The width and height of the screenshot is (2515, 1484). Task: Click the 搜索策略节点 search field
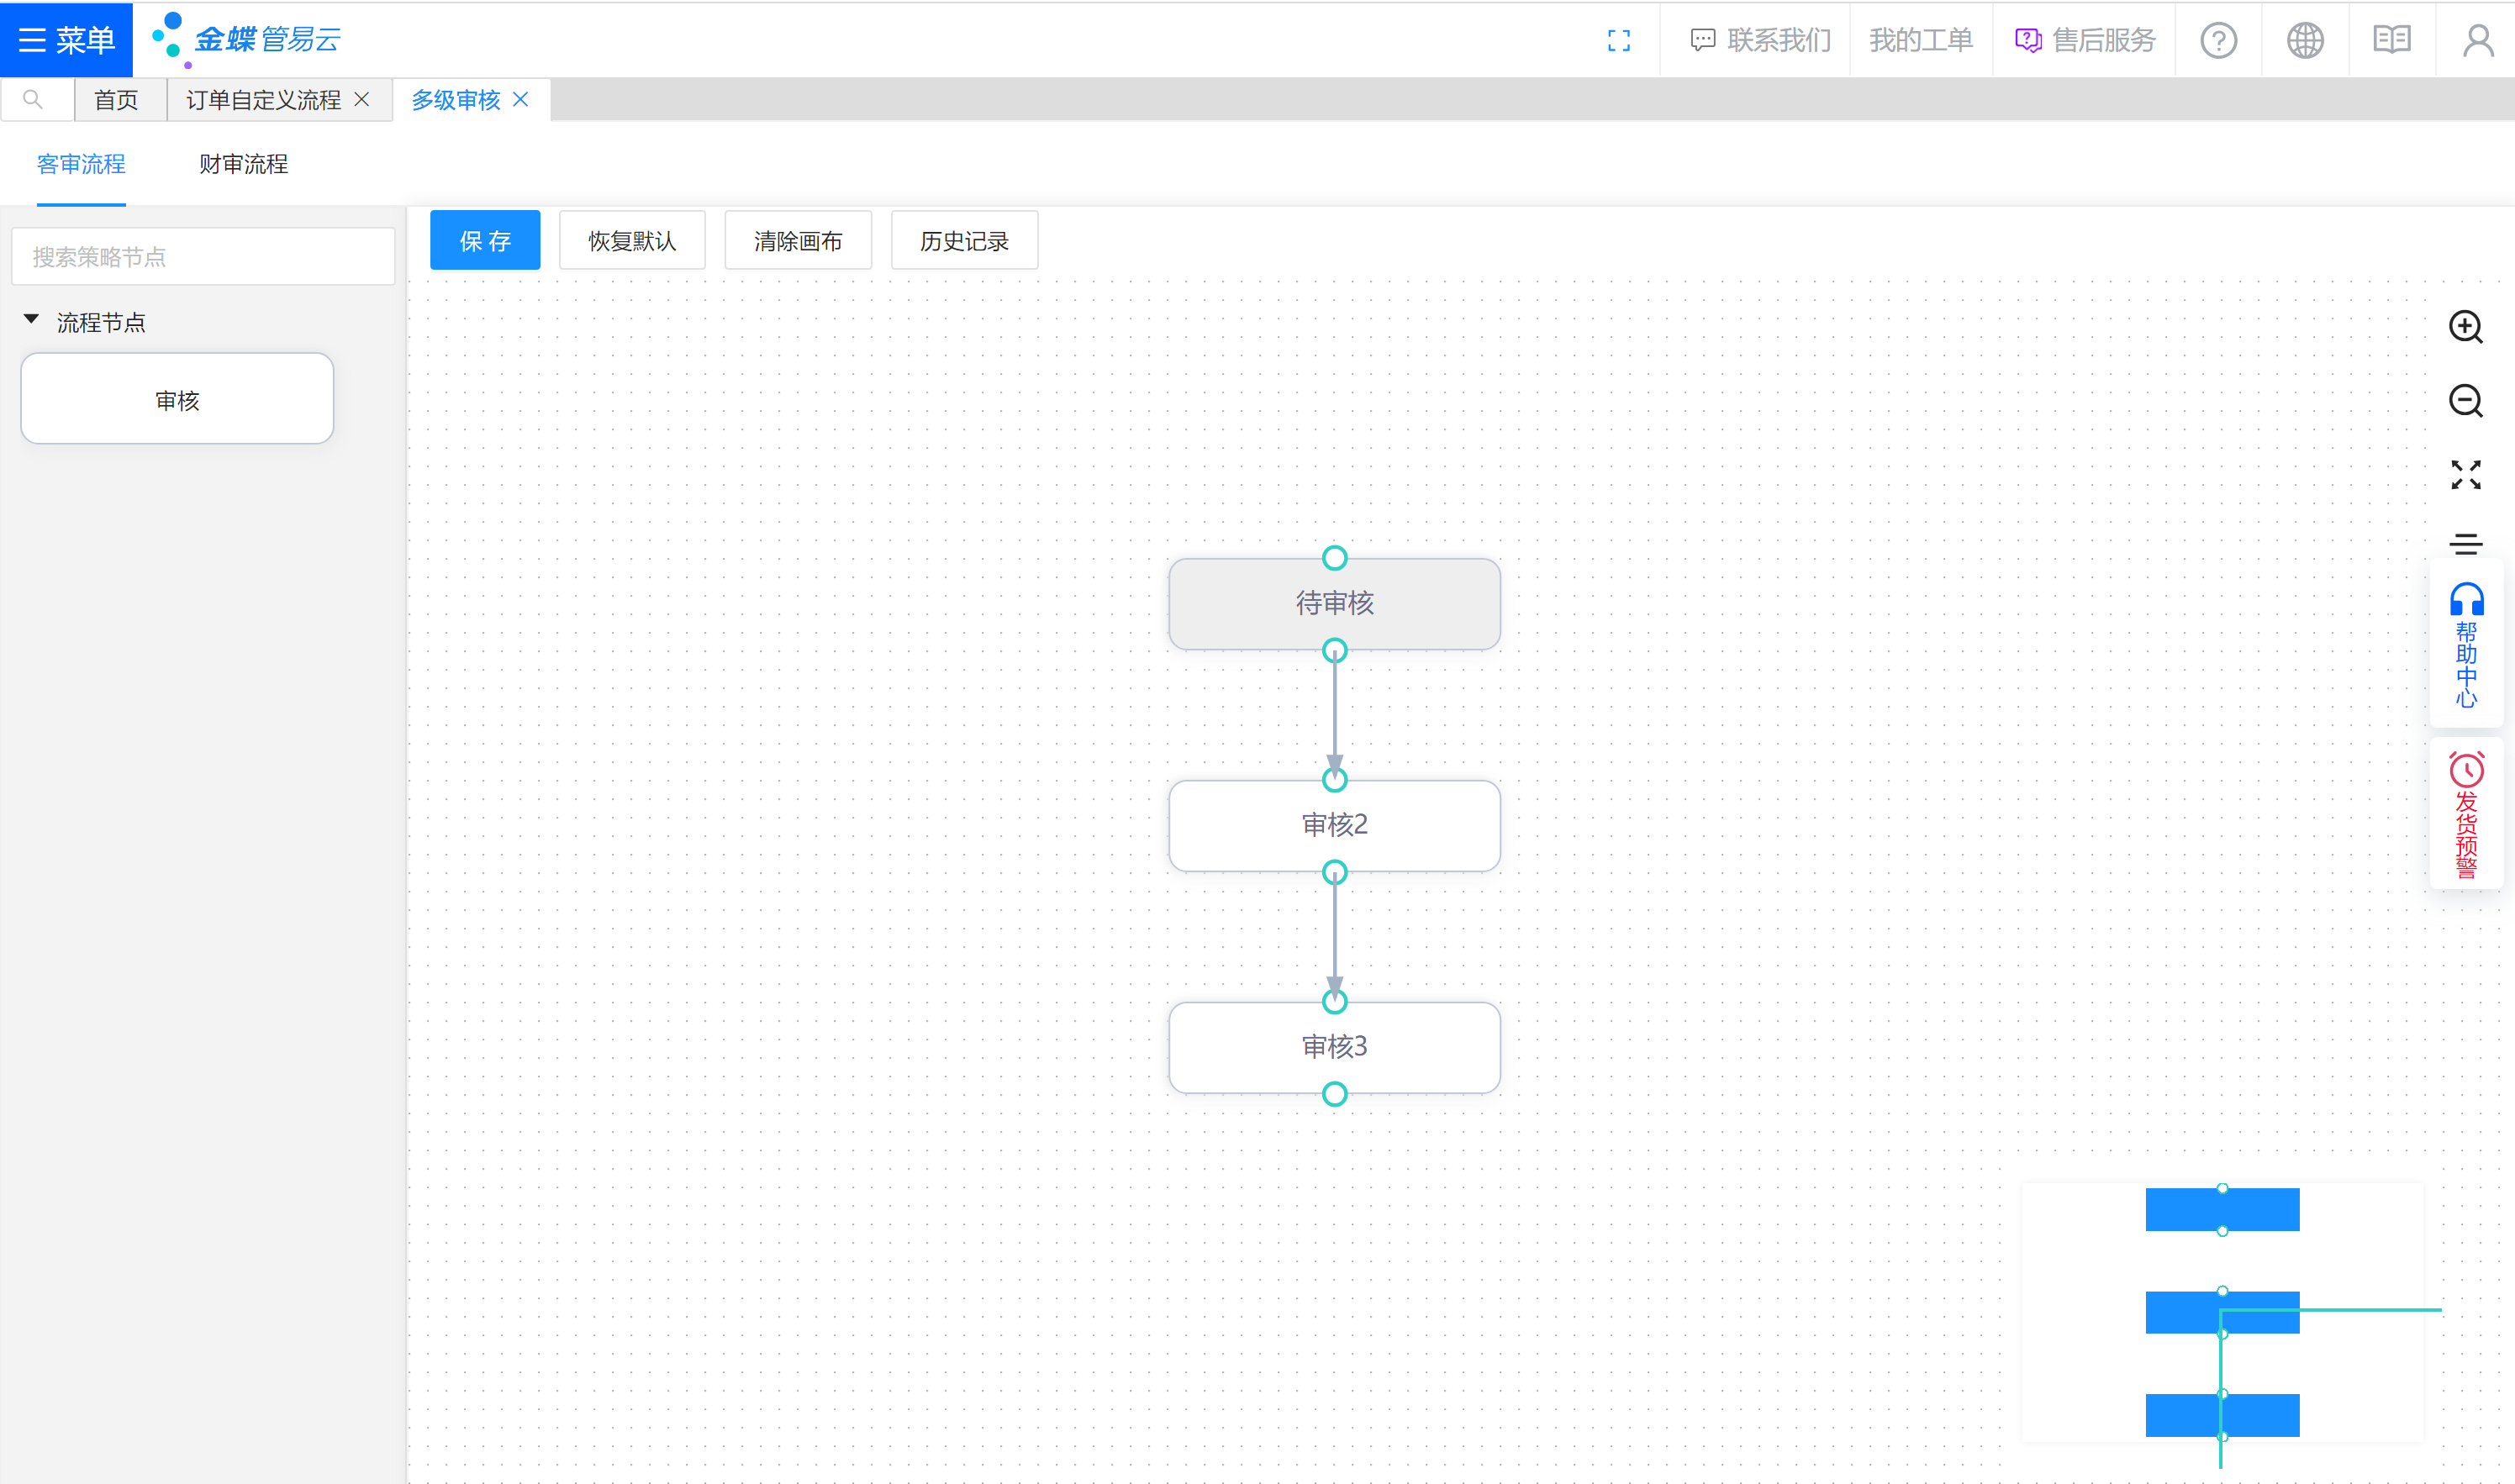(203, 257)
